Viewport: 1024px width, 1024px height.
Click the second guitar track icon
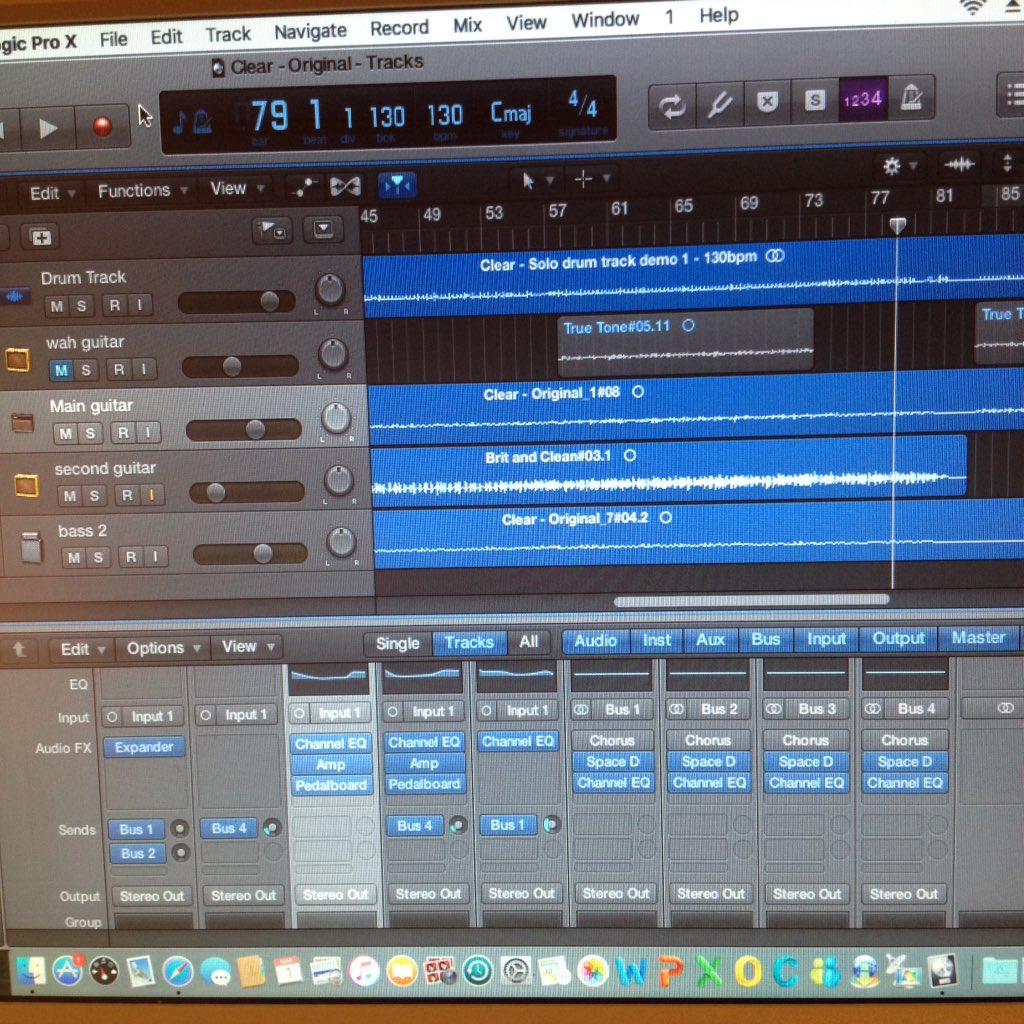pyautogui.click(x=26, y=485)
